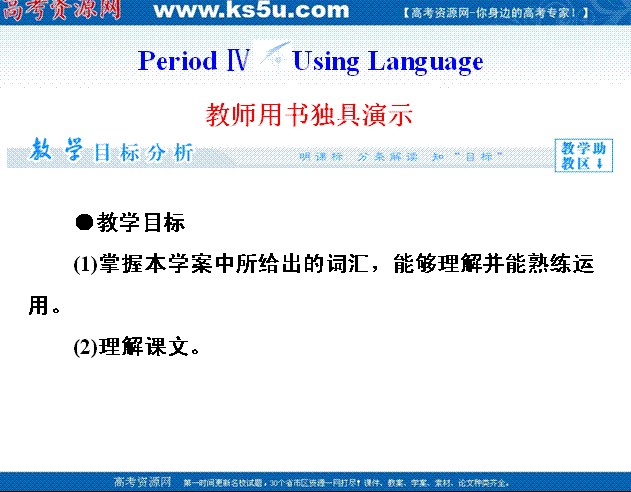
Task: Click the down arrow in 教学助教区 button
Action: pos(600,163)
